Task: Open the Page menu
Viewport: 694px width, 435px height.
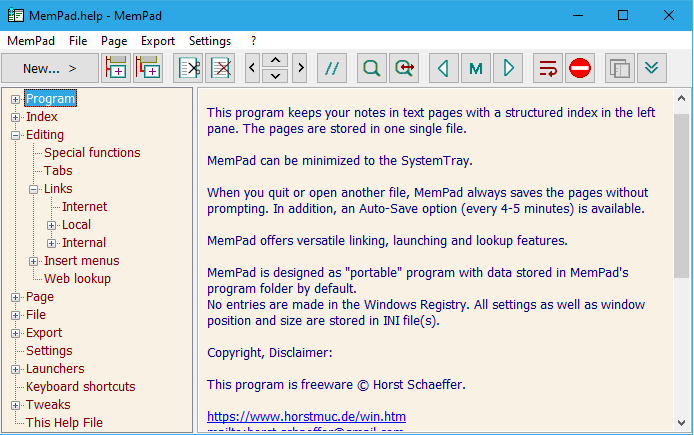Action: tap(114, 41)
